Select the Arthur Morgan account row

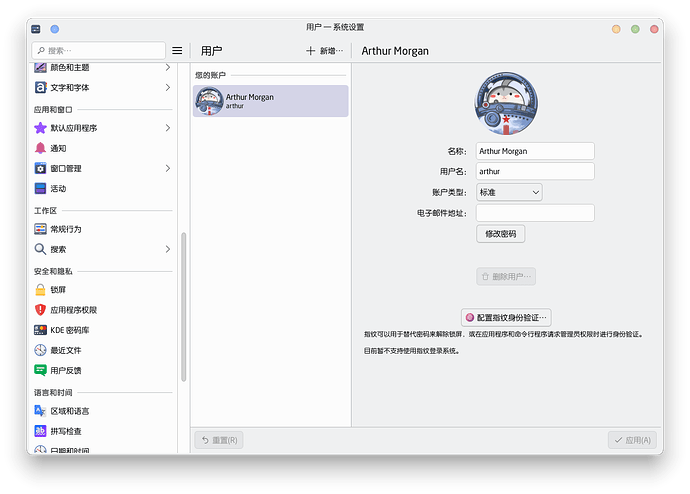pos(271,101)
